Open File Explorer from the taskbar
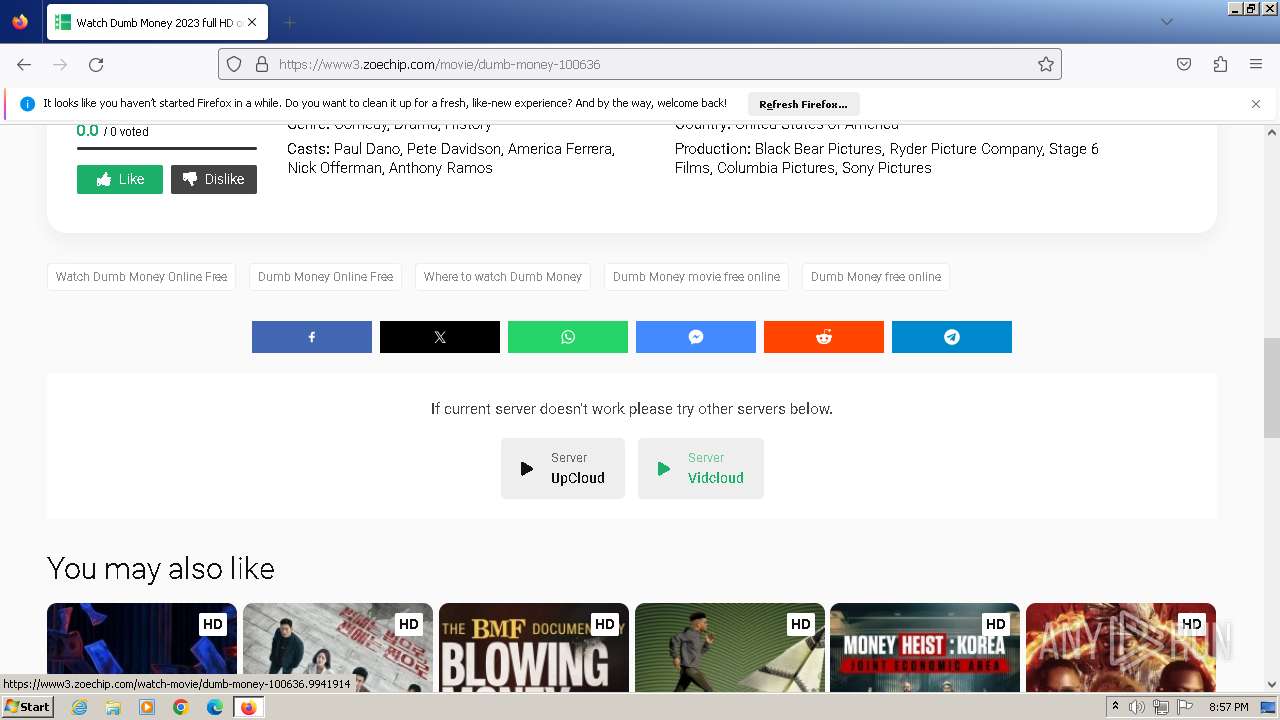 point(113,707)
